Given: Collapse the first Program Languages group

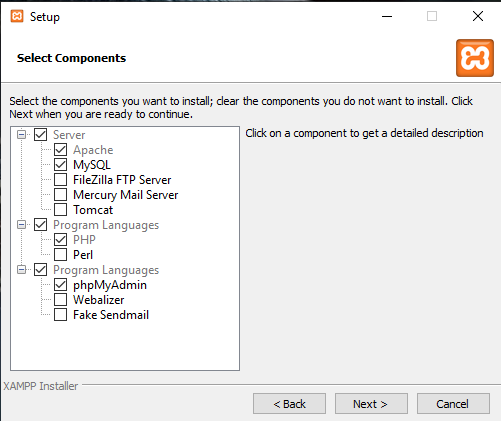Looking at the screenshot, I should point(21,224).
